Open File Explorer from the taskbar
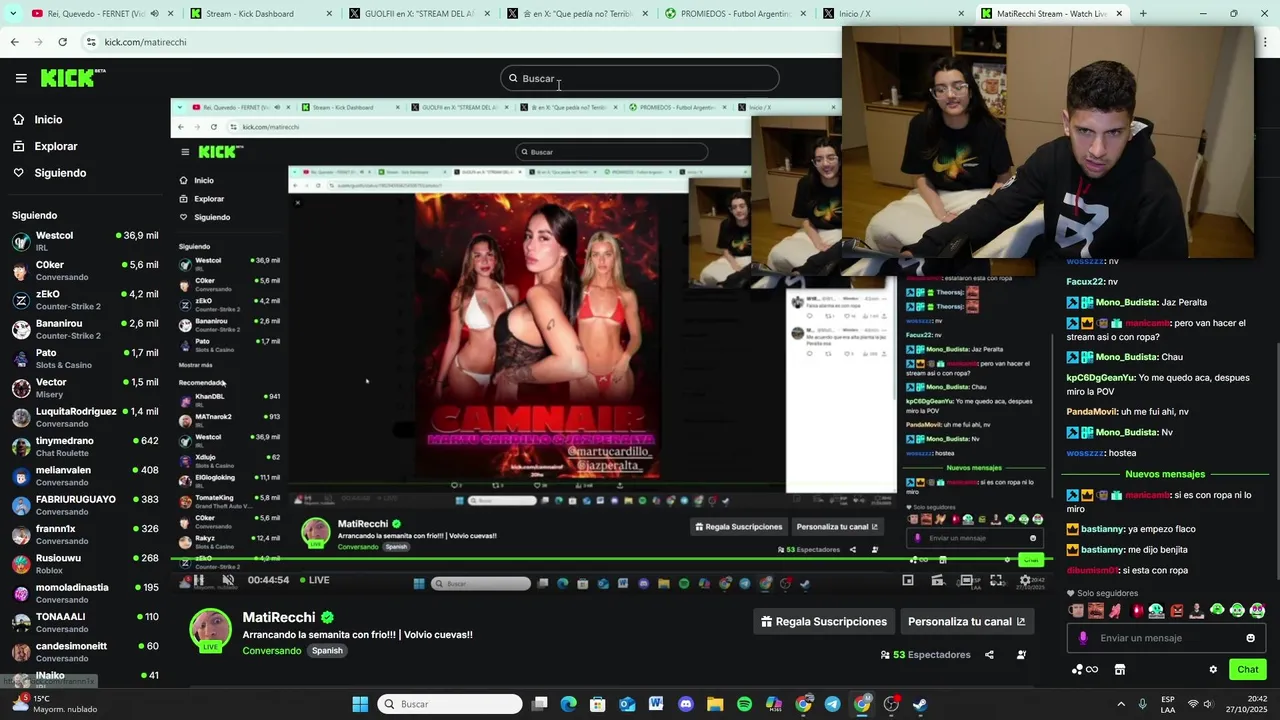Viewport: 1280px width, 720px height. (715, 704)
